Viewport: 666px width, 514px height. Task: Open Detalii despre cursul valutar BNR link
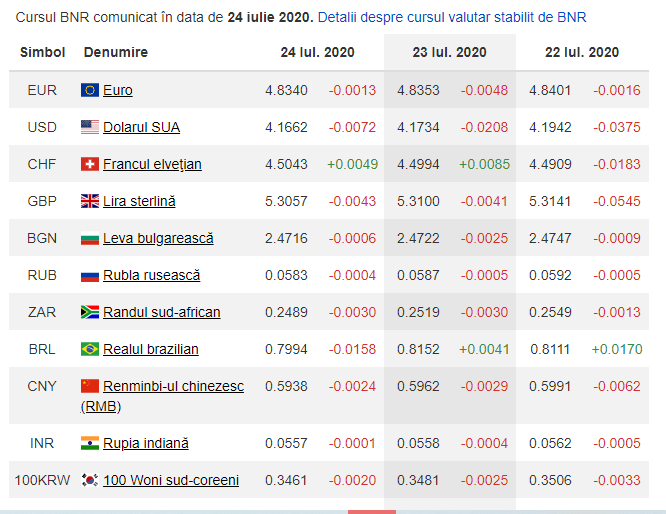[x=452, y=17]
